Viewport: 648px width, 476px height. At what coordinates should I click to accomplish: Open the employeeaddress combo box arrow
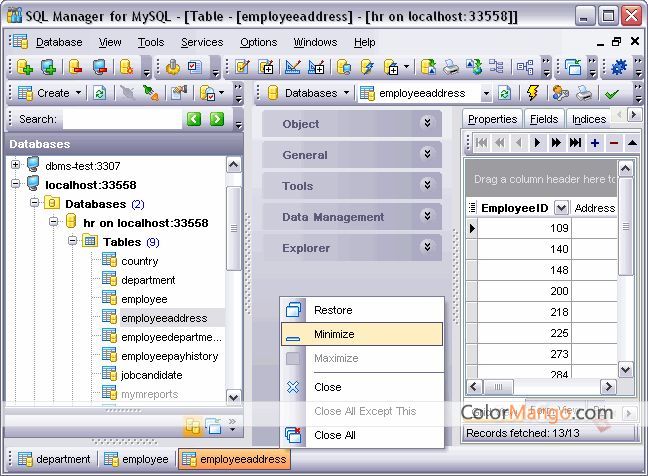pos(486,94)
